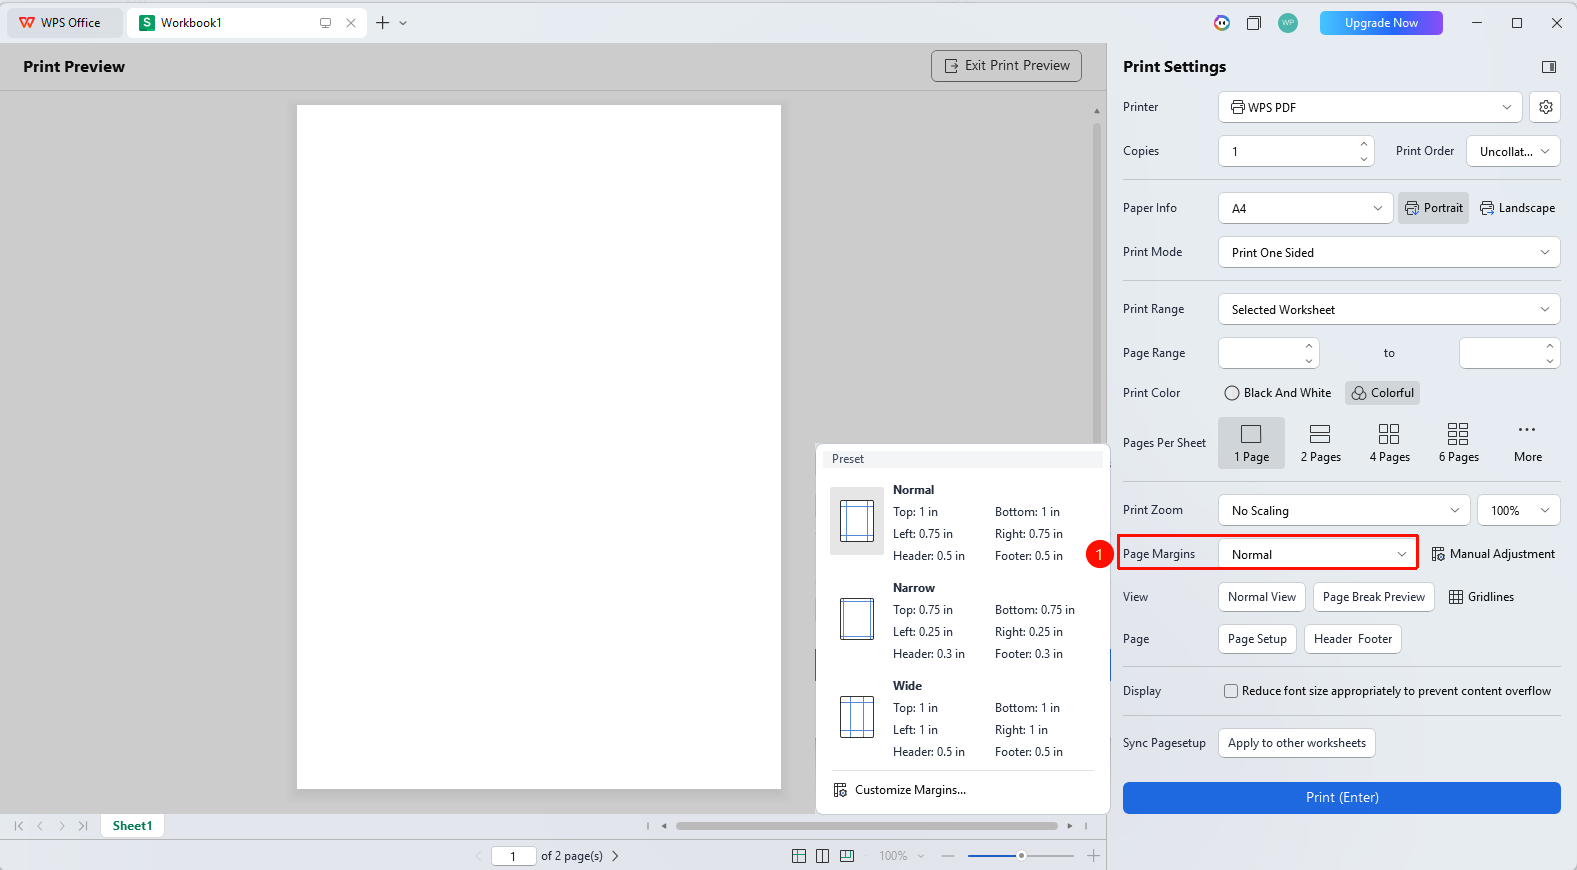Screen dimensions: 1577x870
Task: Open Manual Adjustment for margins
Action: tap(1493, 554)
